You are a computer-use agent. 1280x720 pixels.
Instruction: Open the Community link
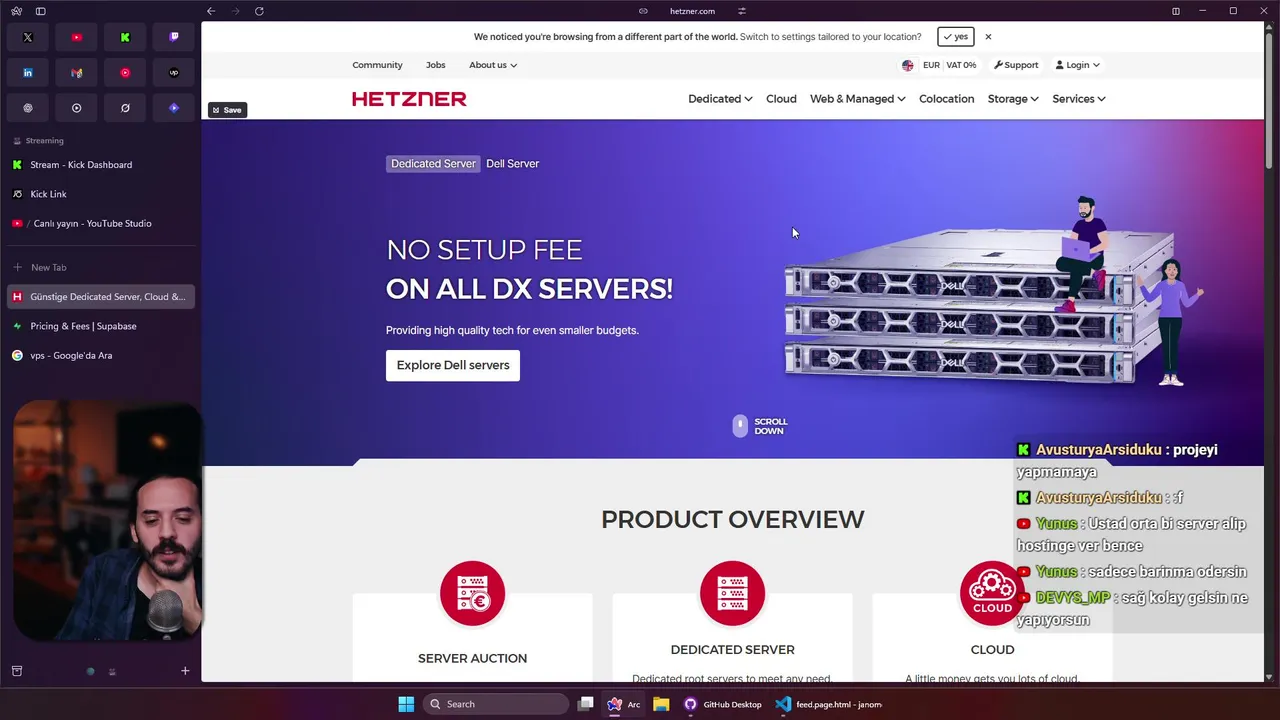377,65
